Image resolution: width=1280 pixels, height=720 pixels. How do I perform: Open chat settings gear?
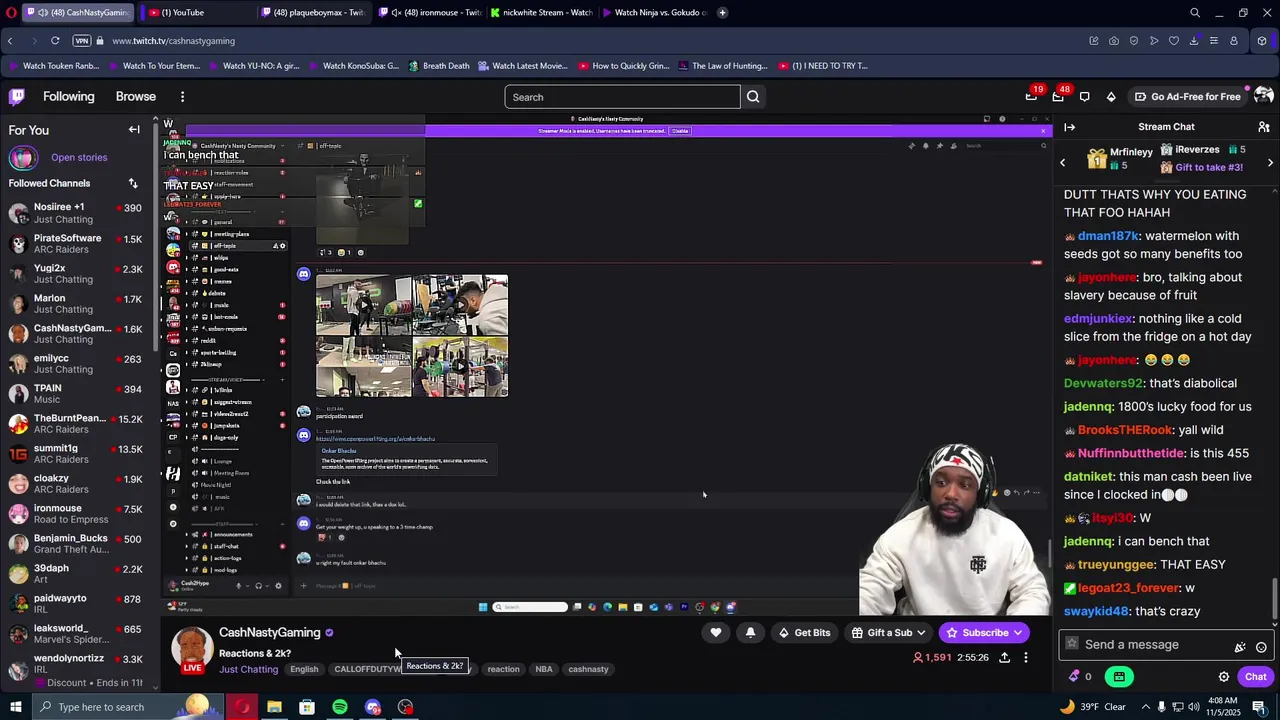(1224, 677)
